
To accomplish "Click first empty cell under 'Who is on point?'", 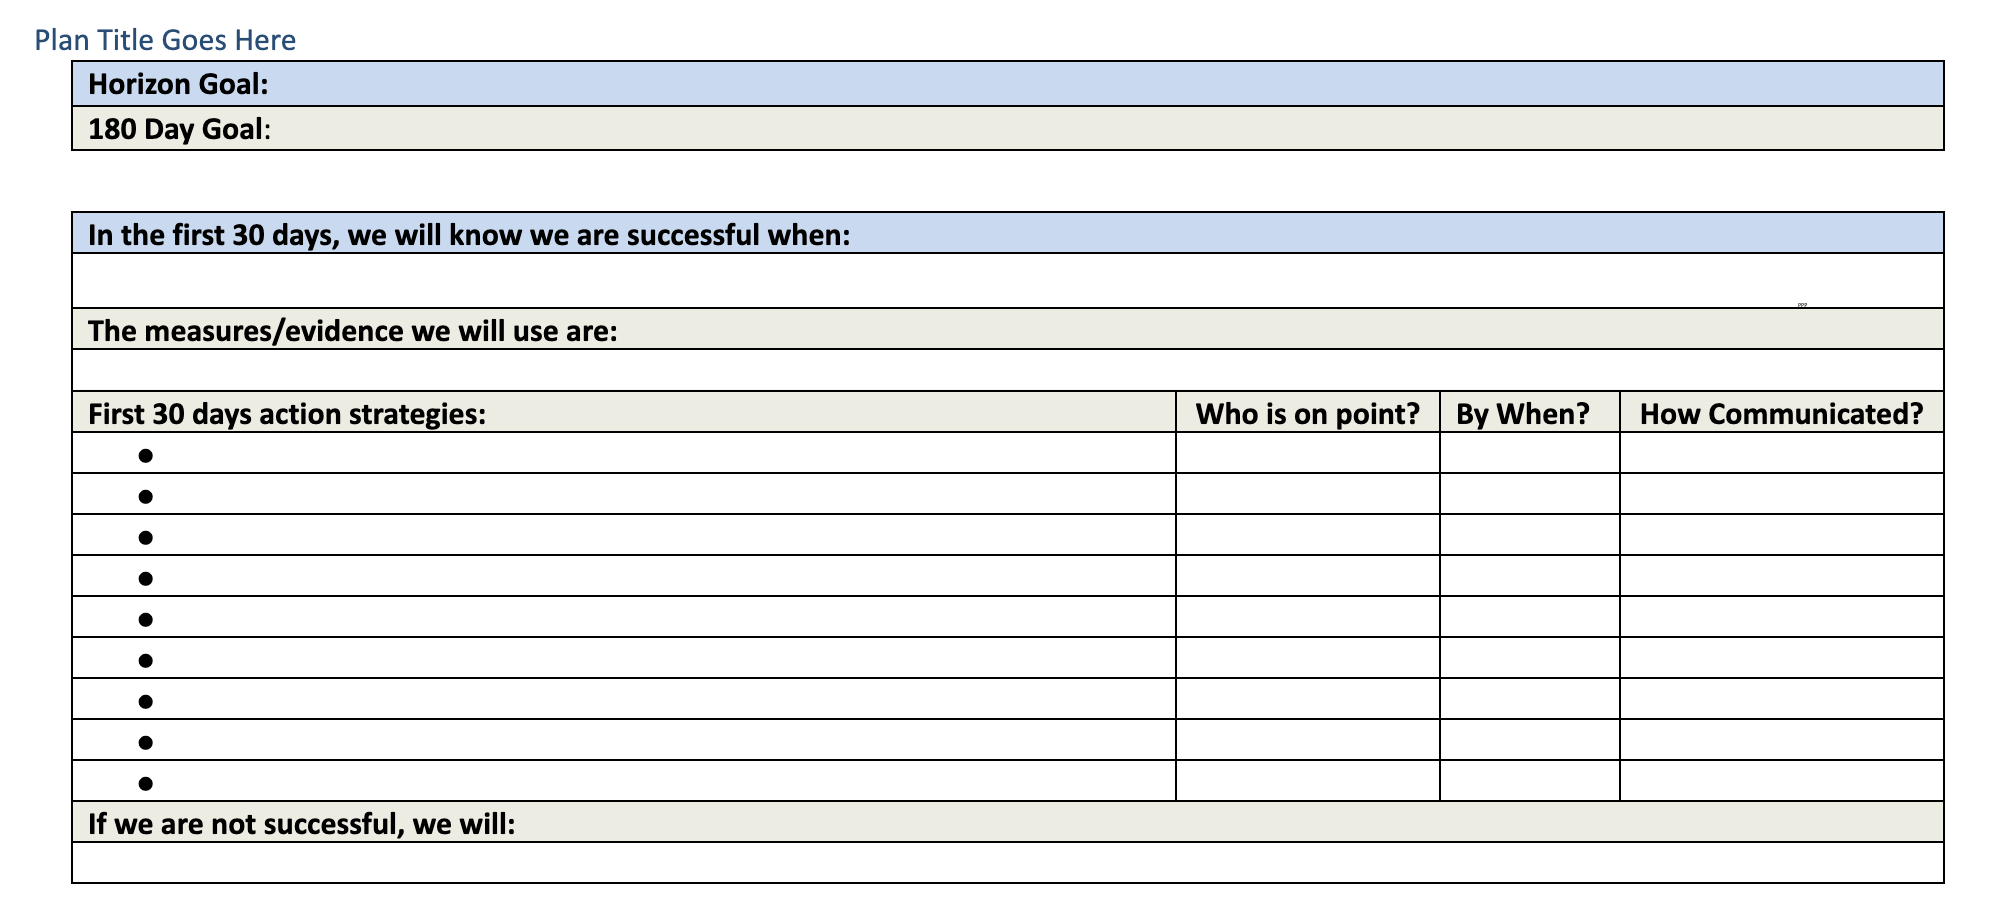I will pos(1307,453).
